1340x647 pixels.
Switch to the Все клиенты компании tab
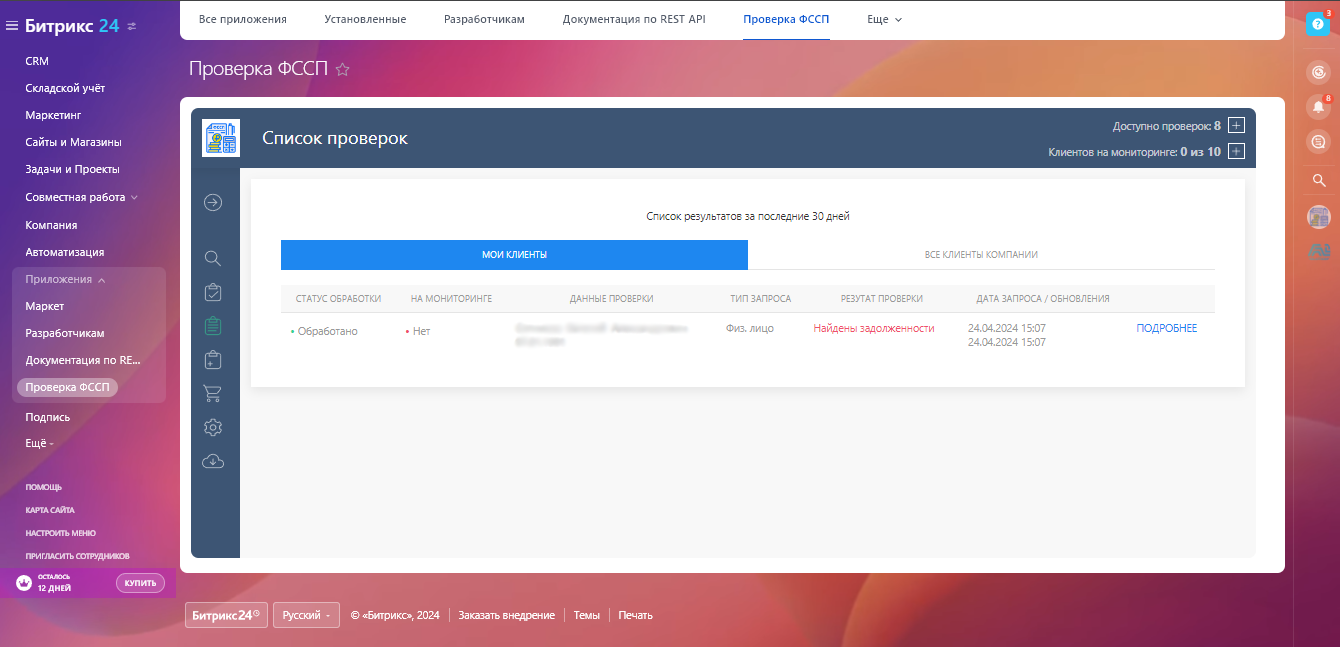981,255
